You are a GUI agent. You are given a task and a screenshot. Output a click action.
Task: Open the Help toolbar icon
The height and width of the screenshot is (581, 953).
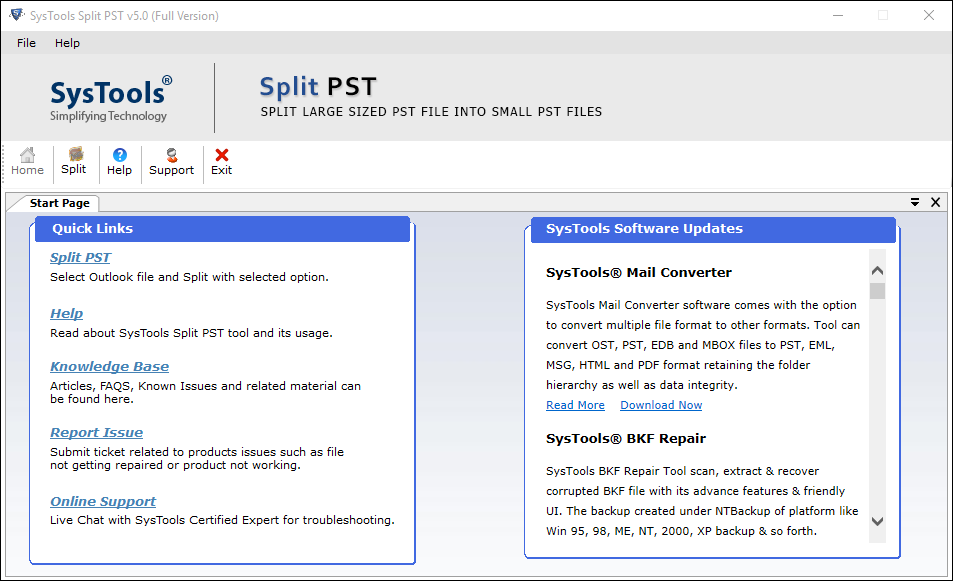(x=119, y=162)
